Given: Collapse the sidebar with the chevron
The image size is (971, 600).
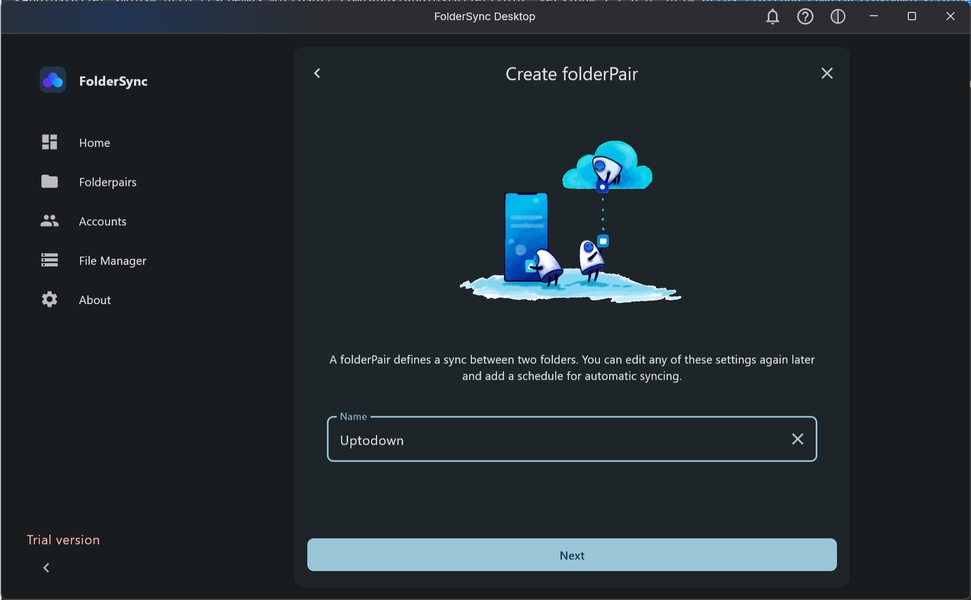Looking at the screenshot, I should (46, 568).
